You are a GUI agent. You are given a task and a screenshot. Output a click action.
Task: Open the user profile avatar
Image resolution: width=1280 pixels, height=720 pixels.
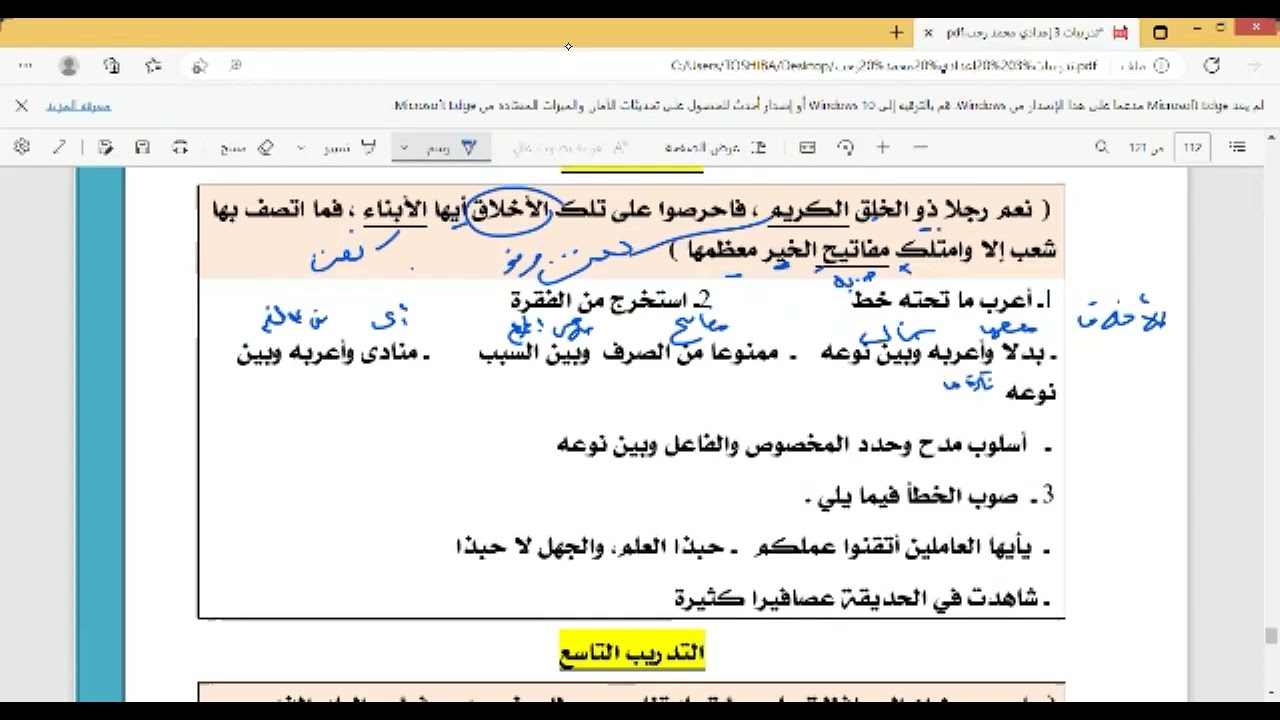pos(69,66)
